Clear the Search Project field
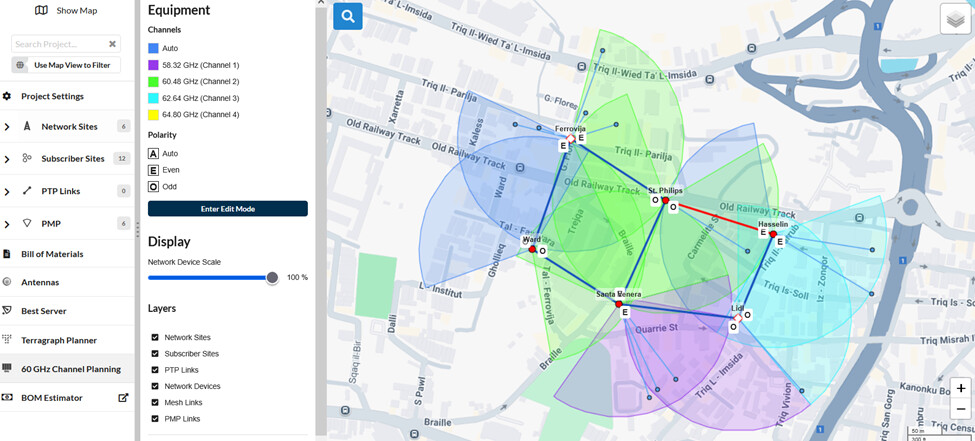Screen dimensions: 975x441 113,44
